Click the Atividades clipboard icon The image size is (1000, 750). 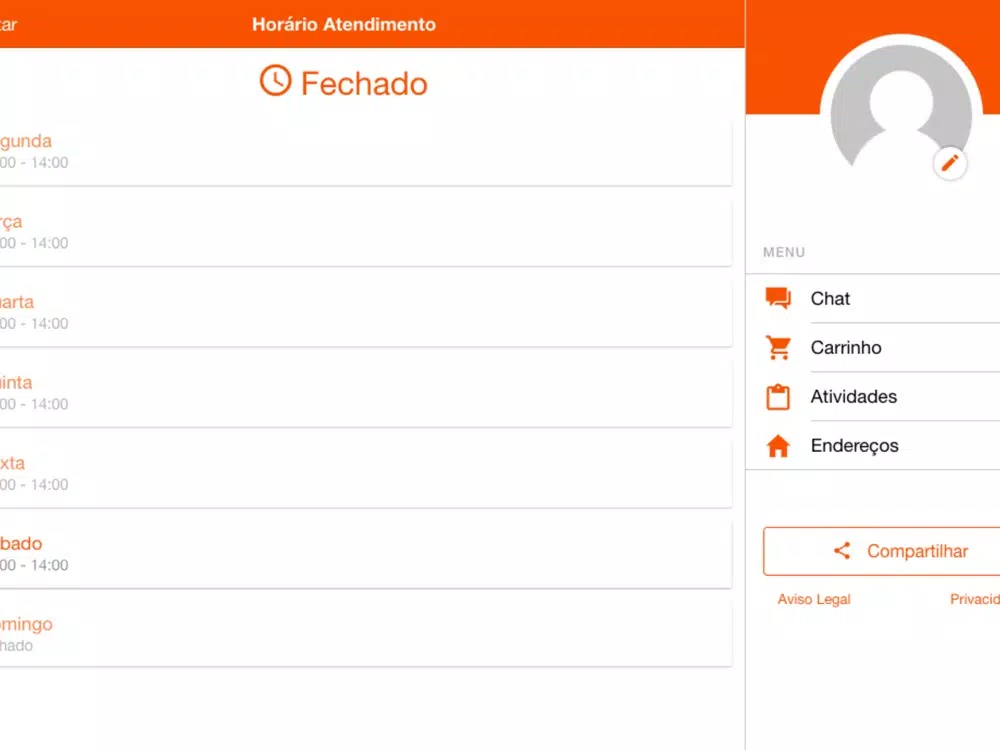click(778, 397)
